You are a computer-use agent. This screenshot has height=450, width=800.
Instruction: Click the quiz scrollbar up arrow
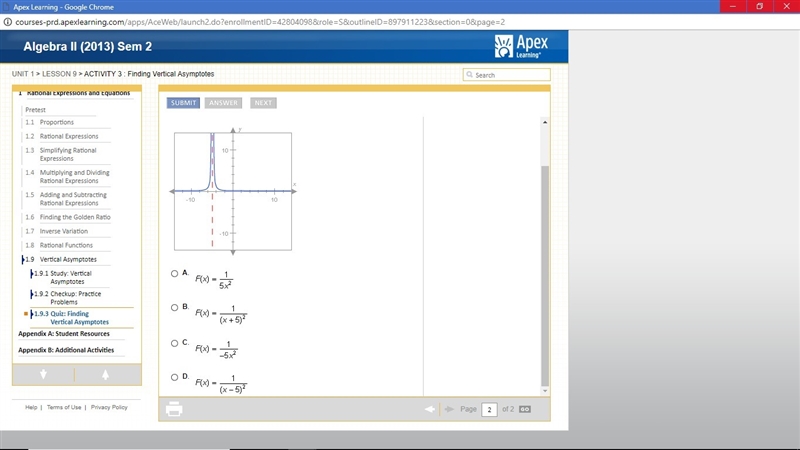tap(545, 122)
